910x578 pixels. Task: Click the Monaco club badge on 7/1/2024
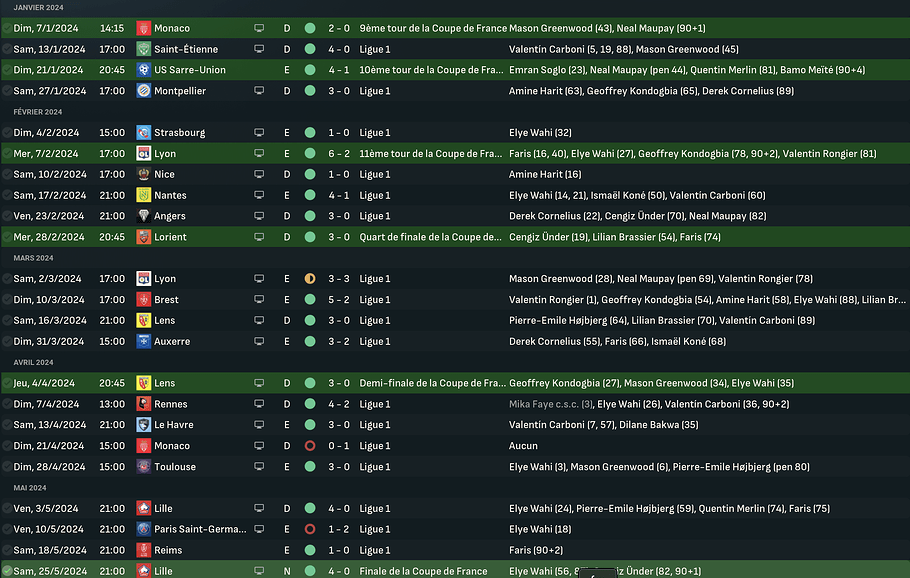click(143, 28)
